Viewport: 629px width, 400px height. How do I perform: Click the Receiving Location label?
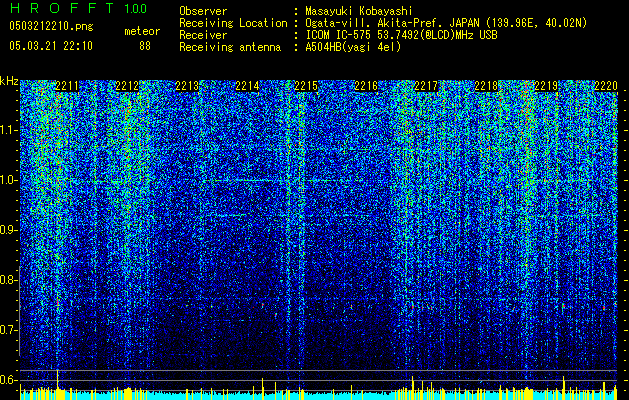click(x=233, y=23)
